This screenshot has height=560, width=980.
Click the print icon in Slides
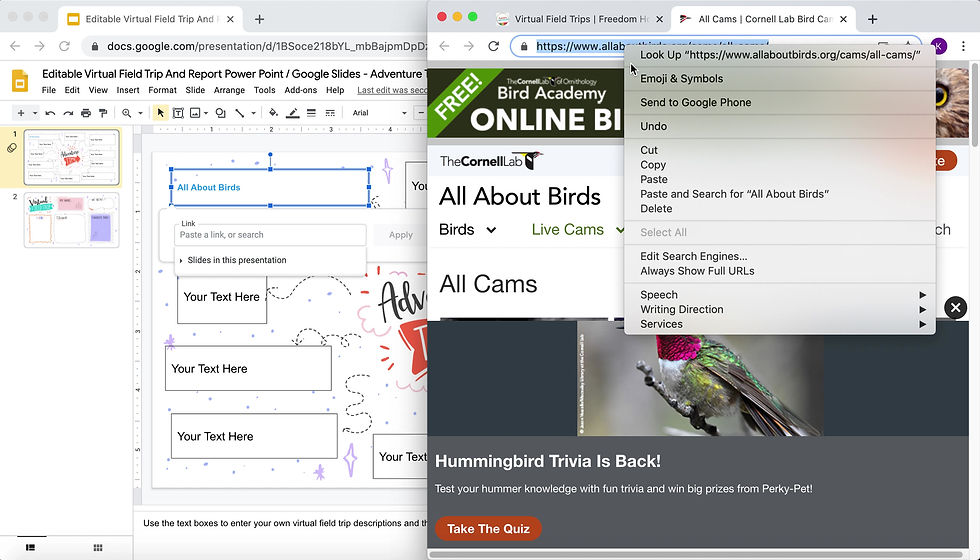coord(86,113)
